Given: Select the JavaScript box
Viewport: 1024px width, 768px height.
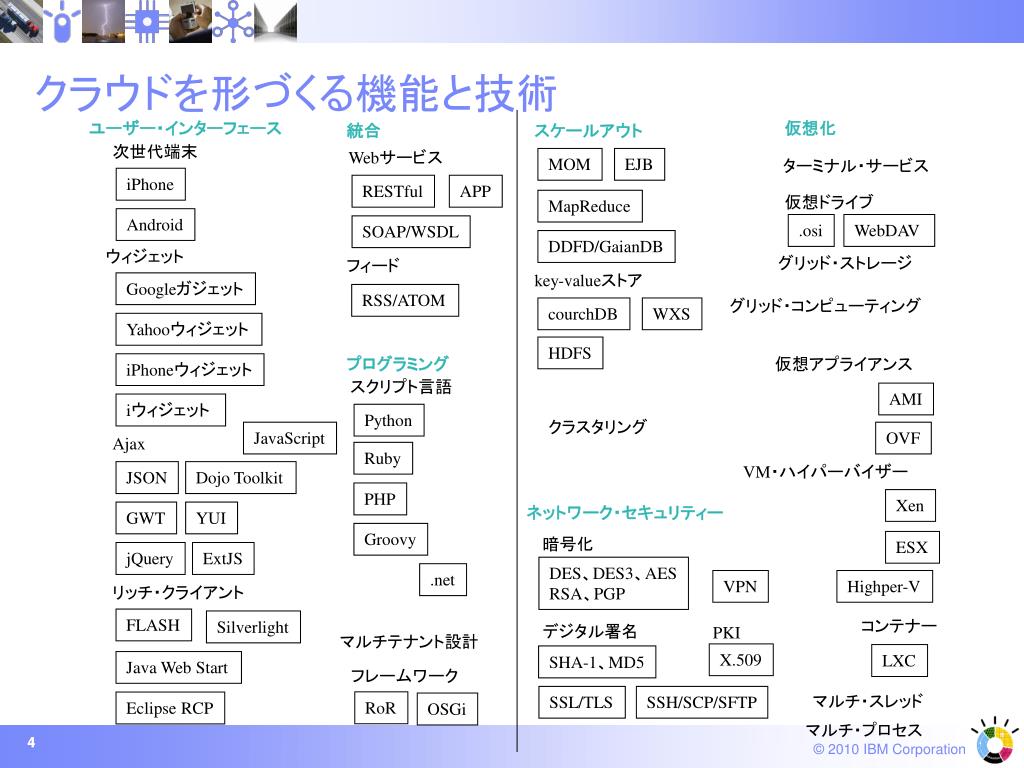Looking at the screenshot, I should pos(290,438).
